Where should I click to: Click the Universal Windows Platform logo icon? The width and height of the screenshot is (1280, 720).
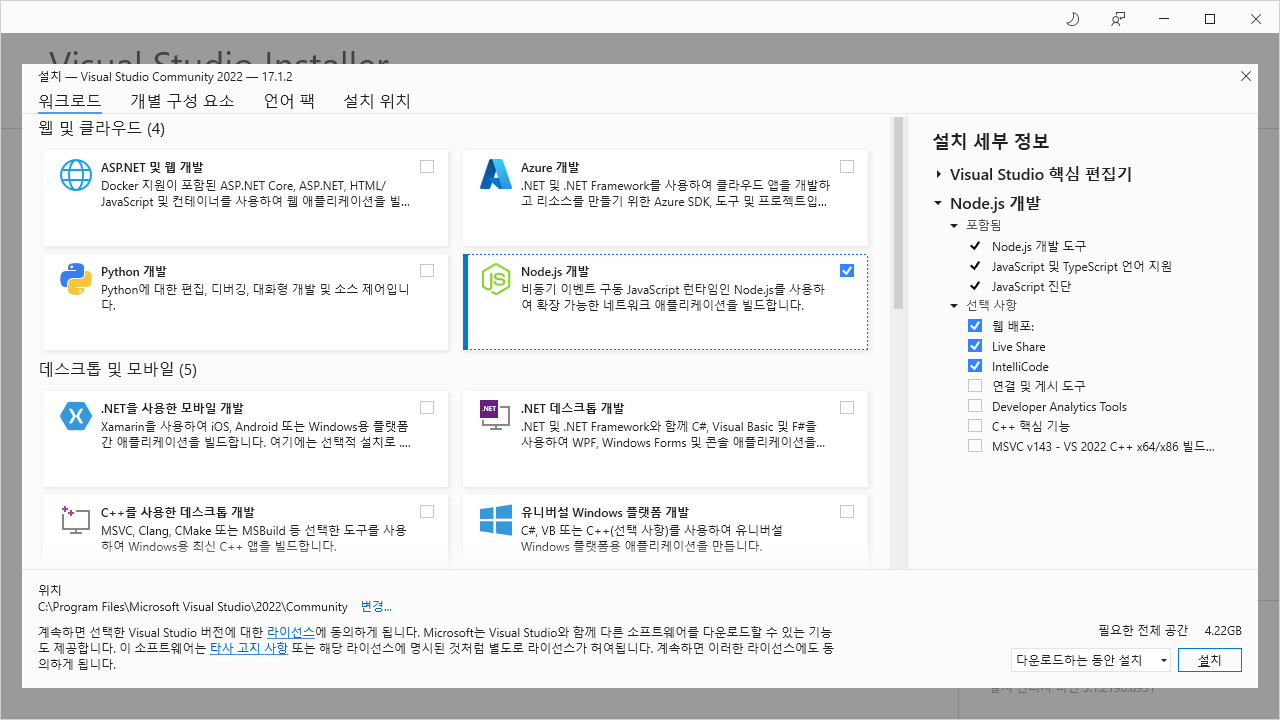pyautogui.click(x=496, y=519)
